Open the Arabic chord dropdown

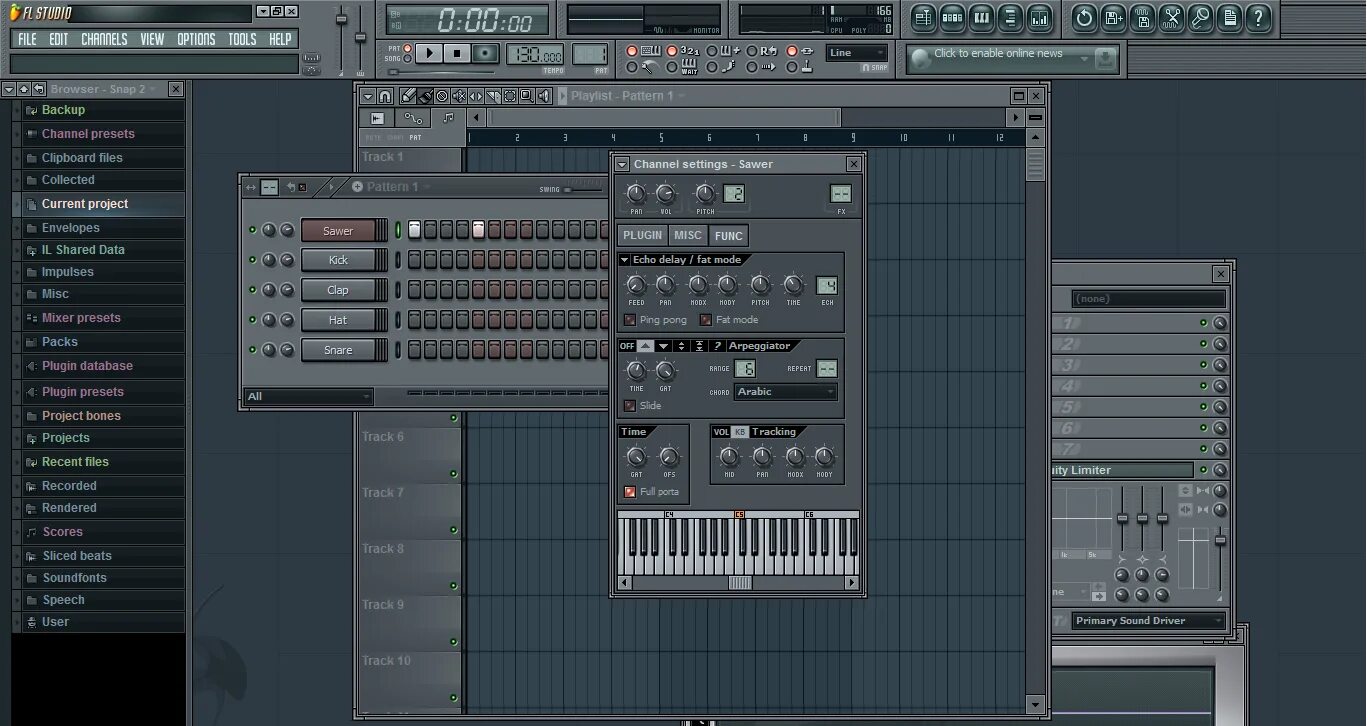click(x=786, y=392)
